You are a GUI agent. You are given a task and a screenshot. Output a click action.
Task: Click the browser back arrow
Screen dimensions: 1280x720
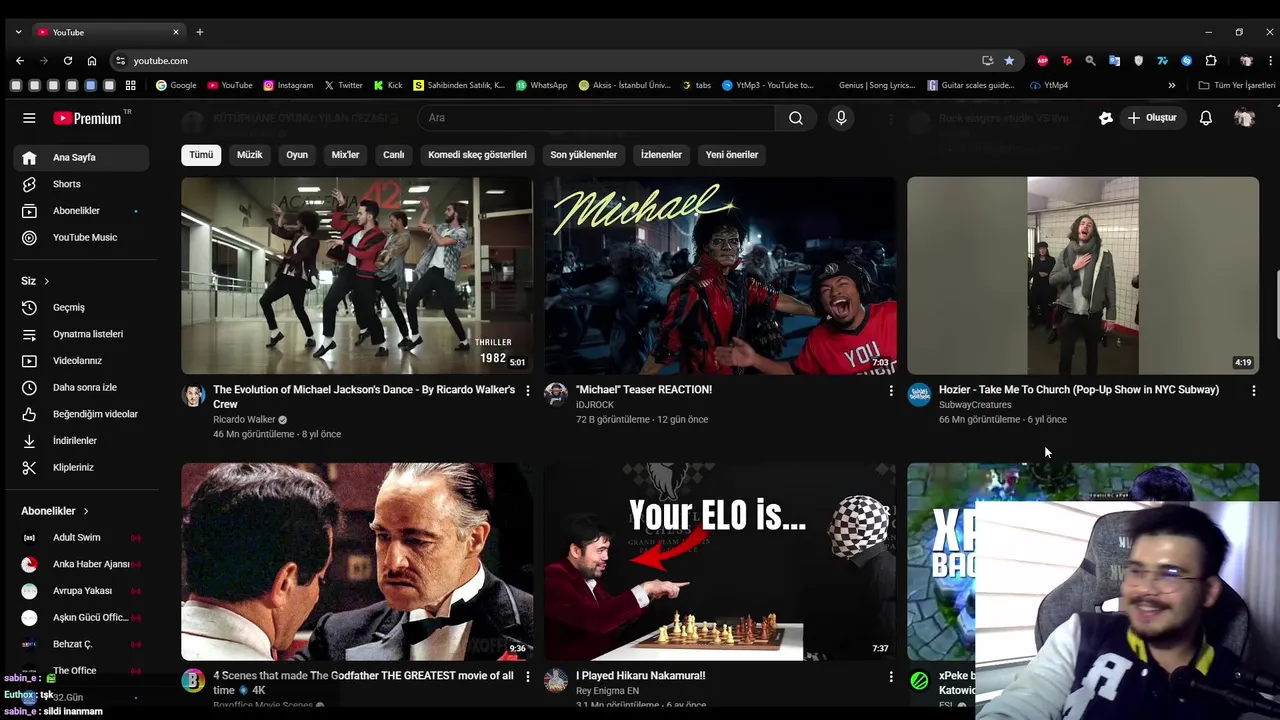point(20,61)
